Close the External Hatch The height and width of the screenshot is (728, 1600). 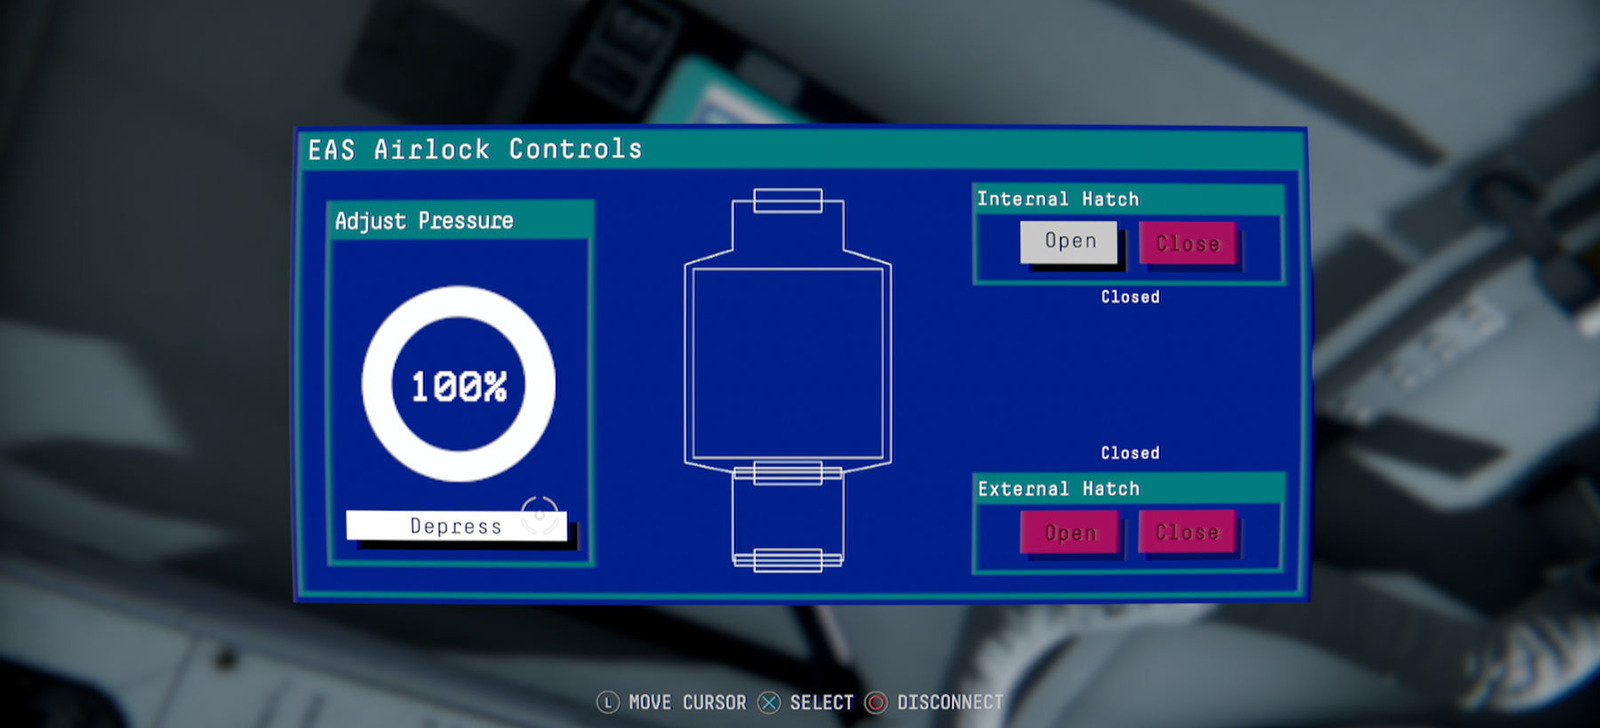coord(1187,533)
